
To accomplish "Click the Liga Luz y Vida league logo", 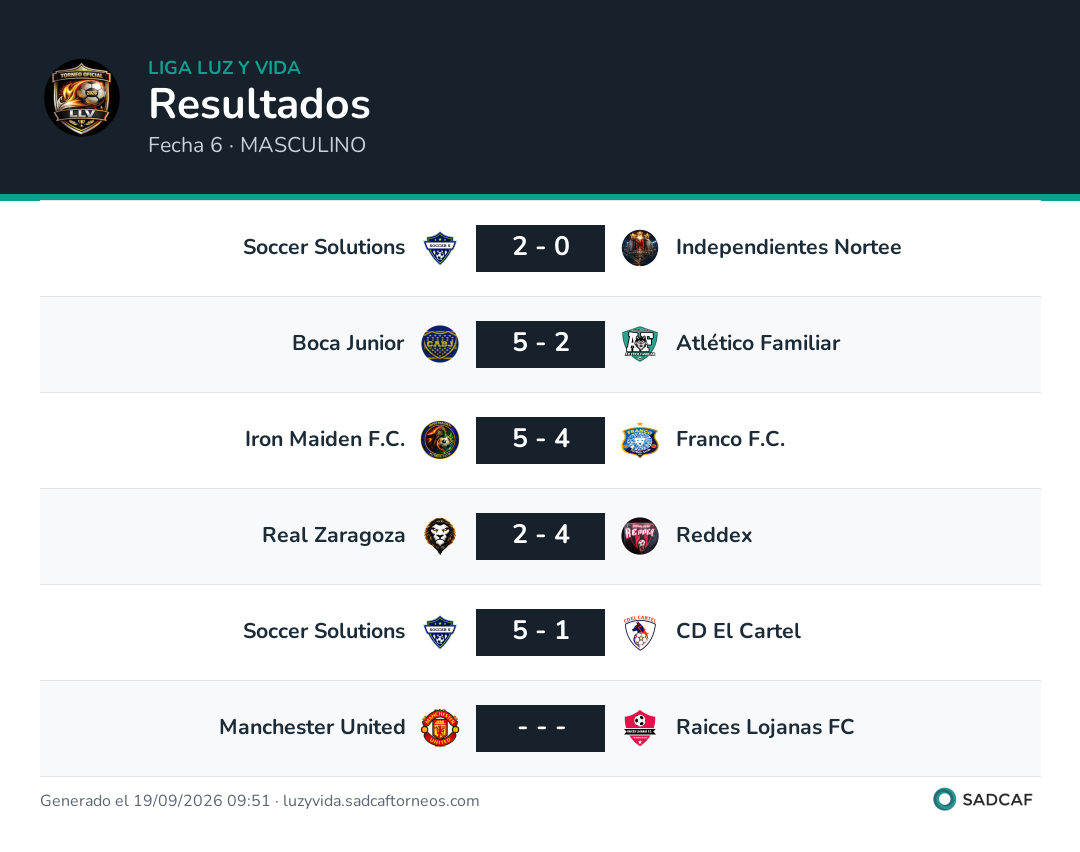I will click(82, 97).
